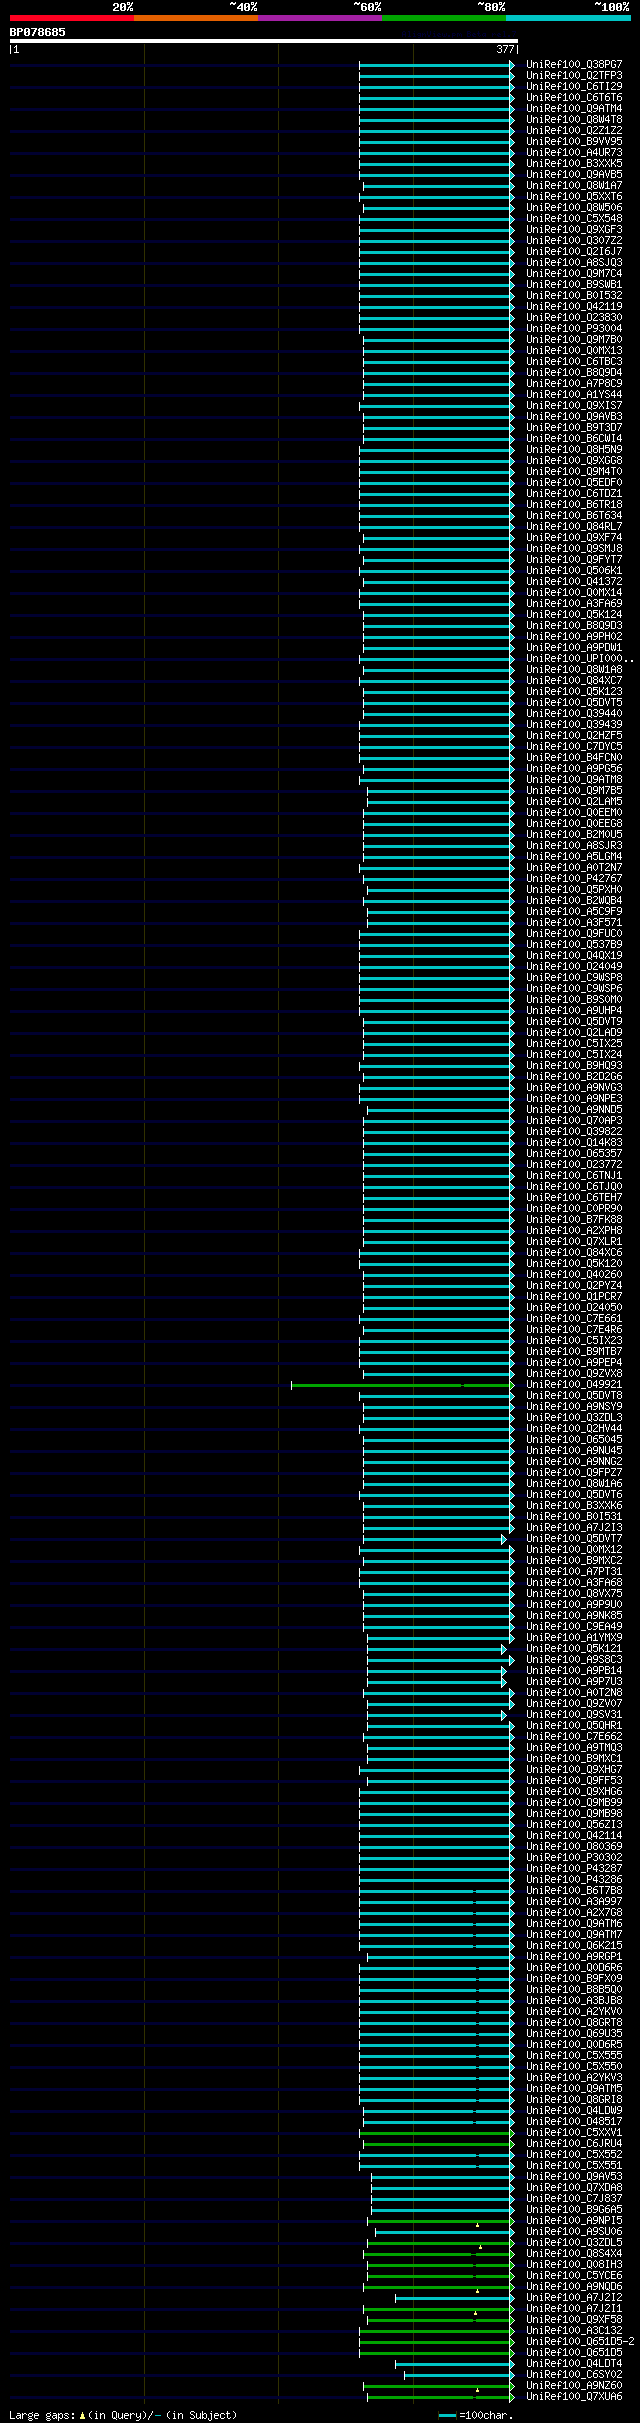The height and width of the screenshot is (2423, 640).
Task: Select the UniRef100_Q0MX12 label
Action: click(x=574, y=1550)
